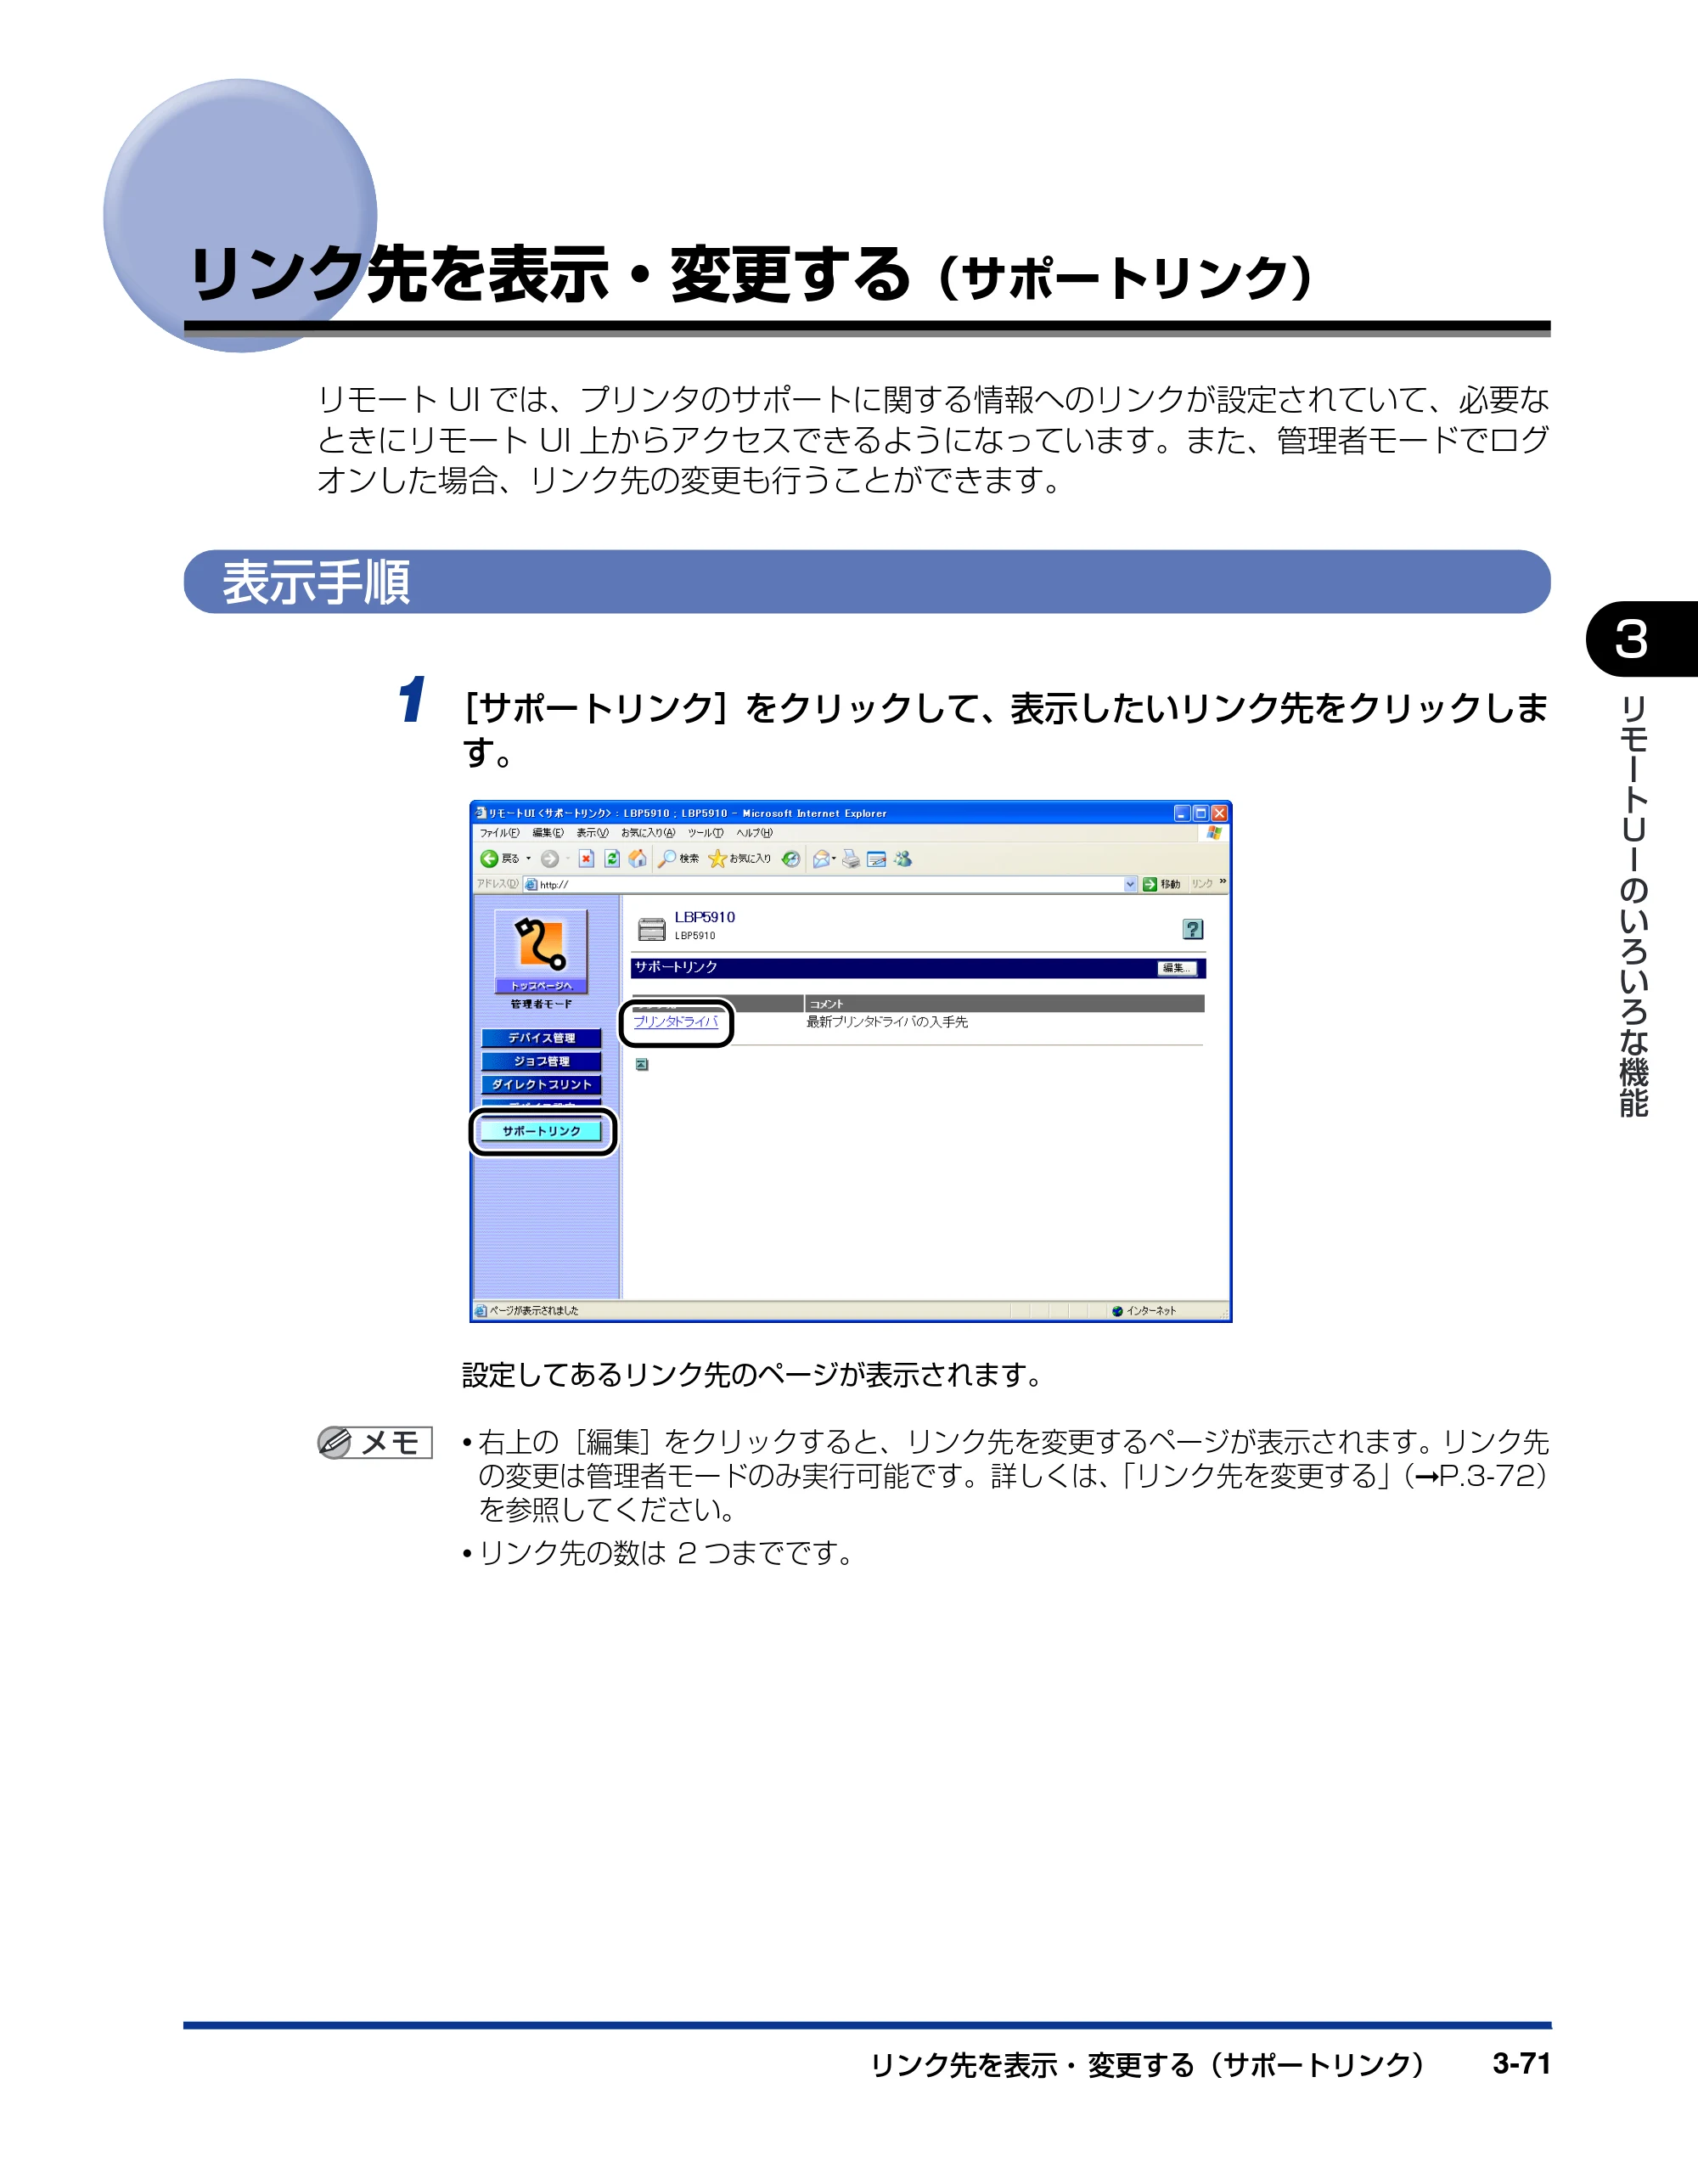Click the Refresh page icon
The height and width of the screenshot is (2184, 1698).
(x=612, y=859)
